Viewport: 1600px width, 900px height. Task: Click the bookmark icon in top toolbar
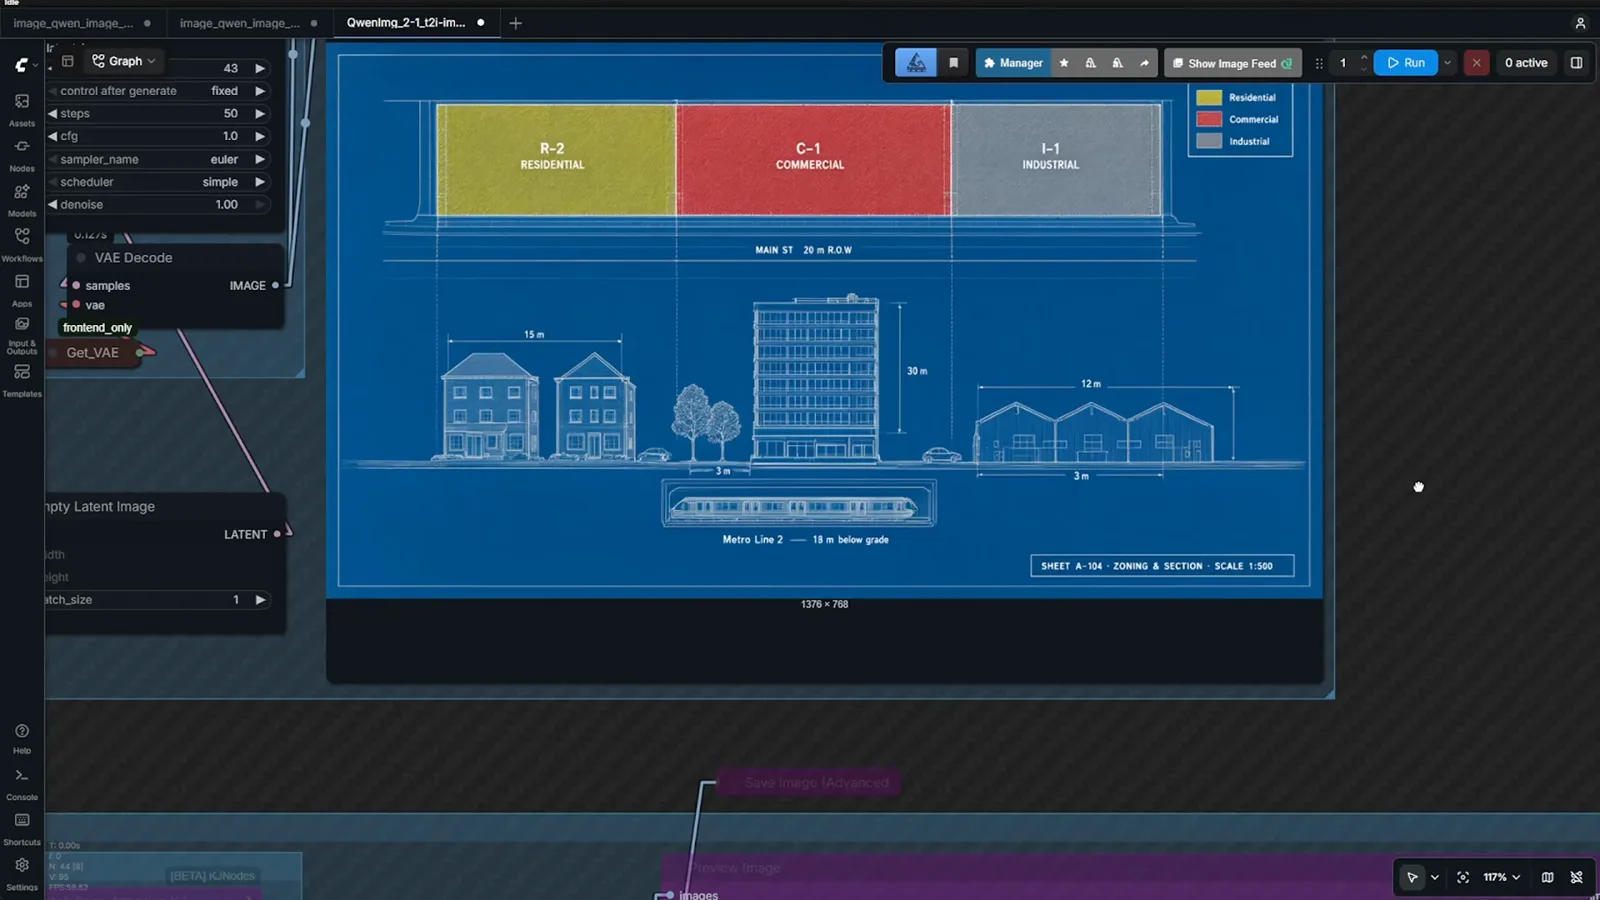coord(953,63)
